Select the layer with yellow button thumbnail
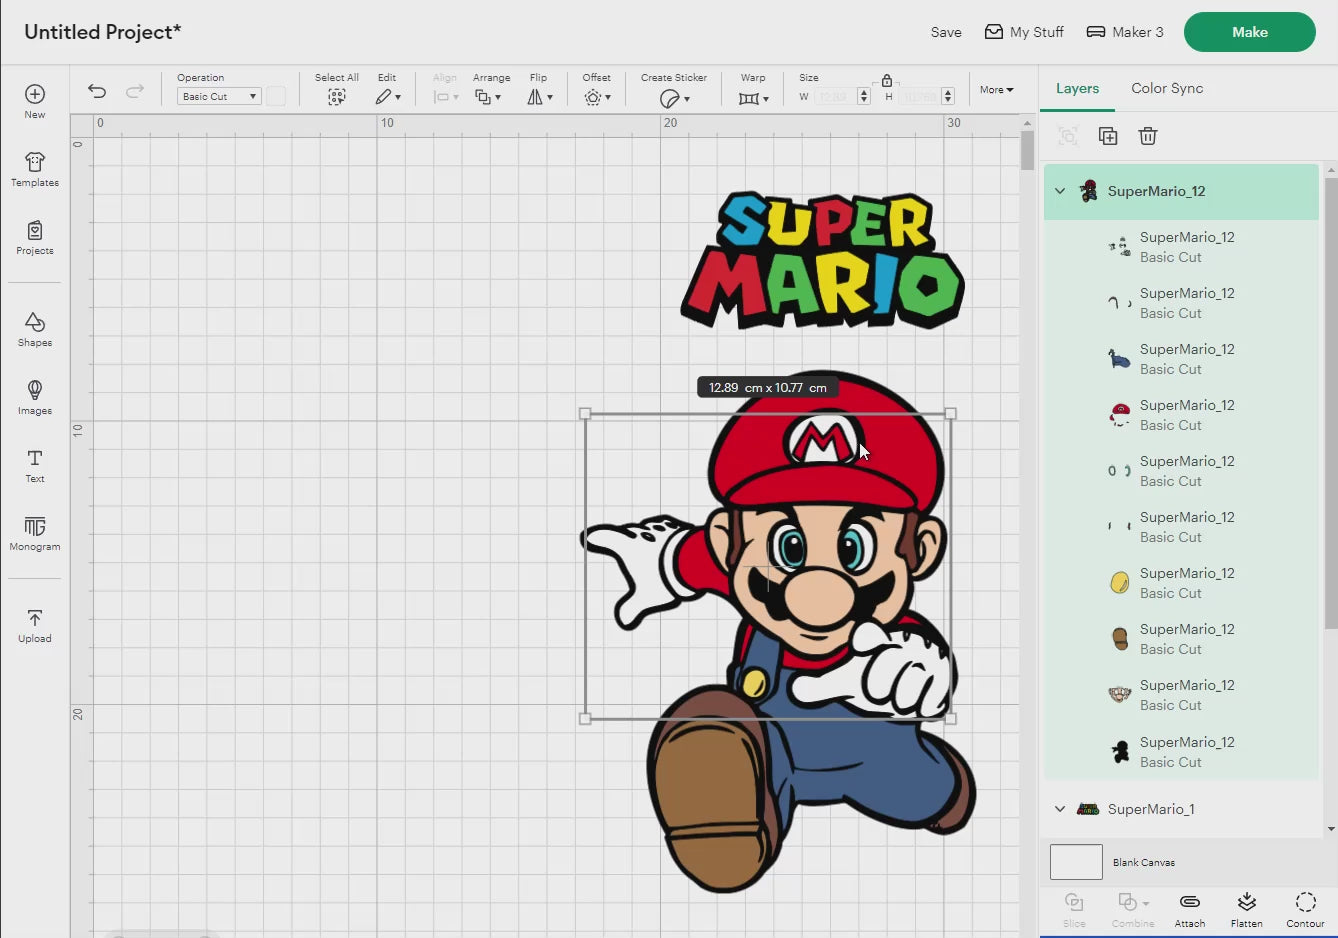Screen dimensions: 1338x938 click(1181, 583)
